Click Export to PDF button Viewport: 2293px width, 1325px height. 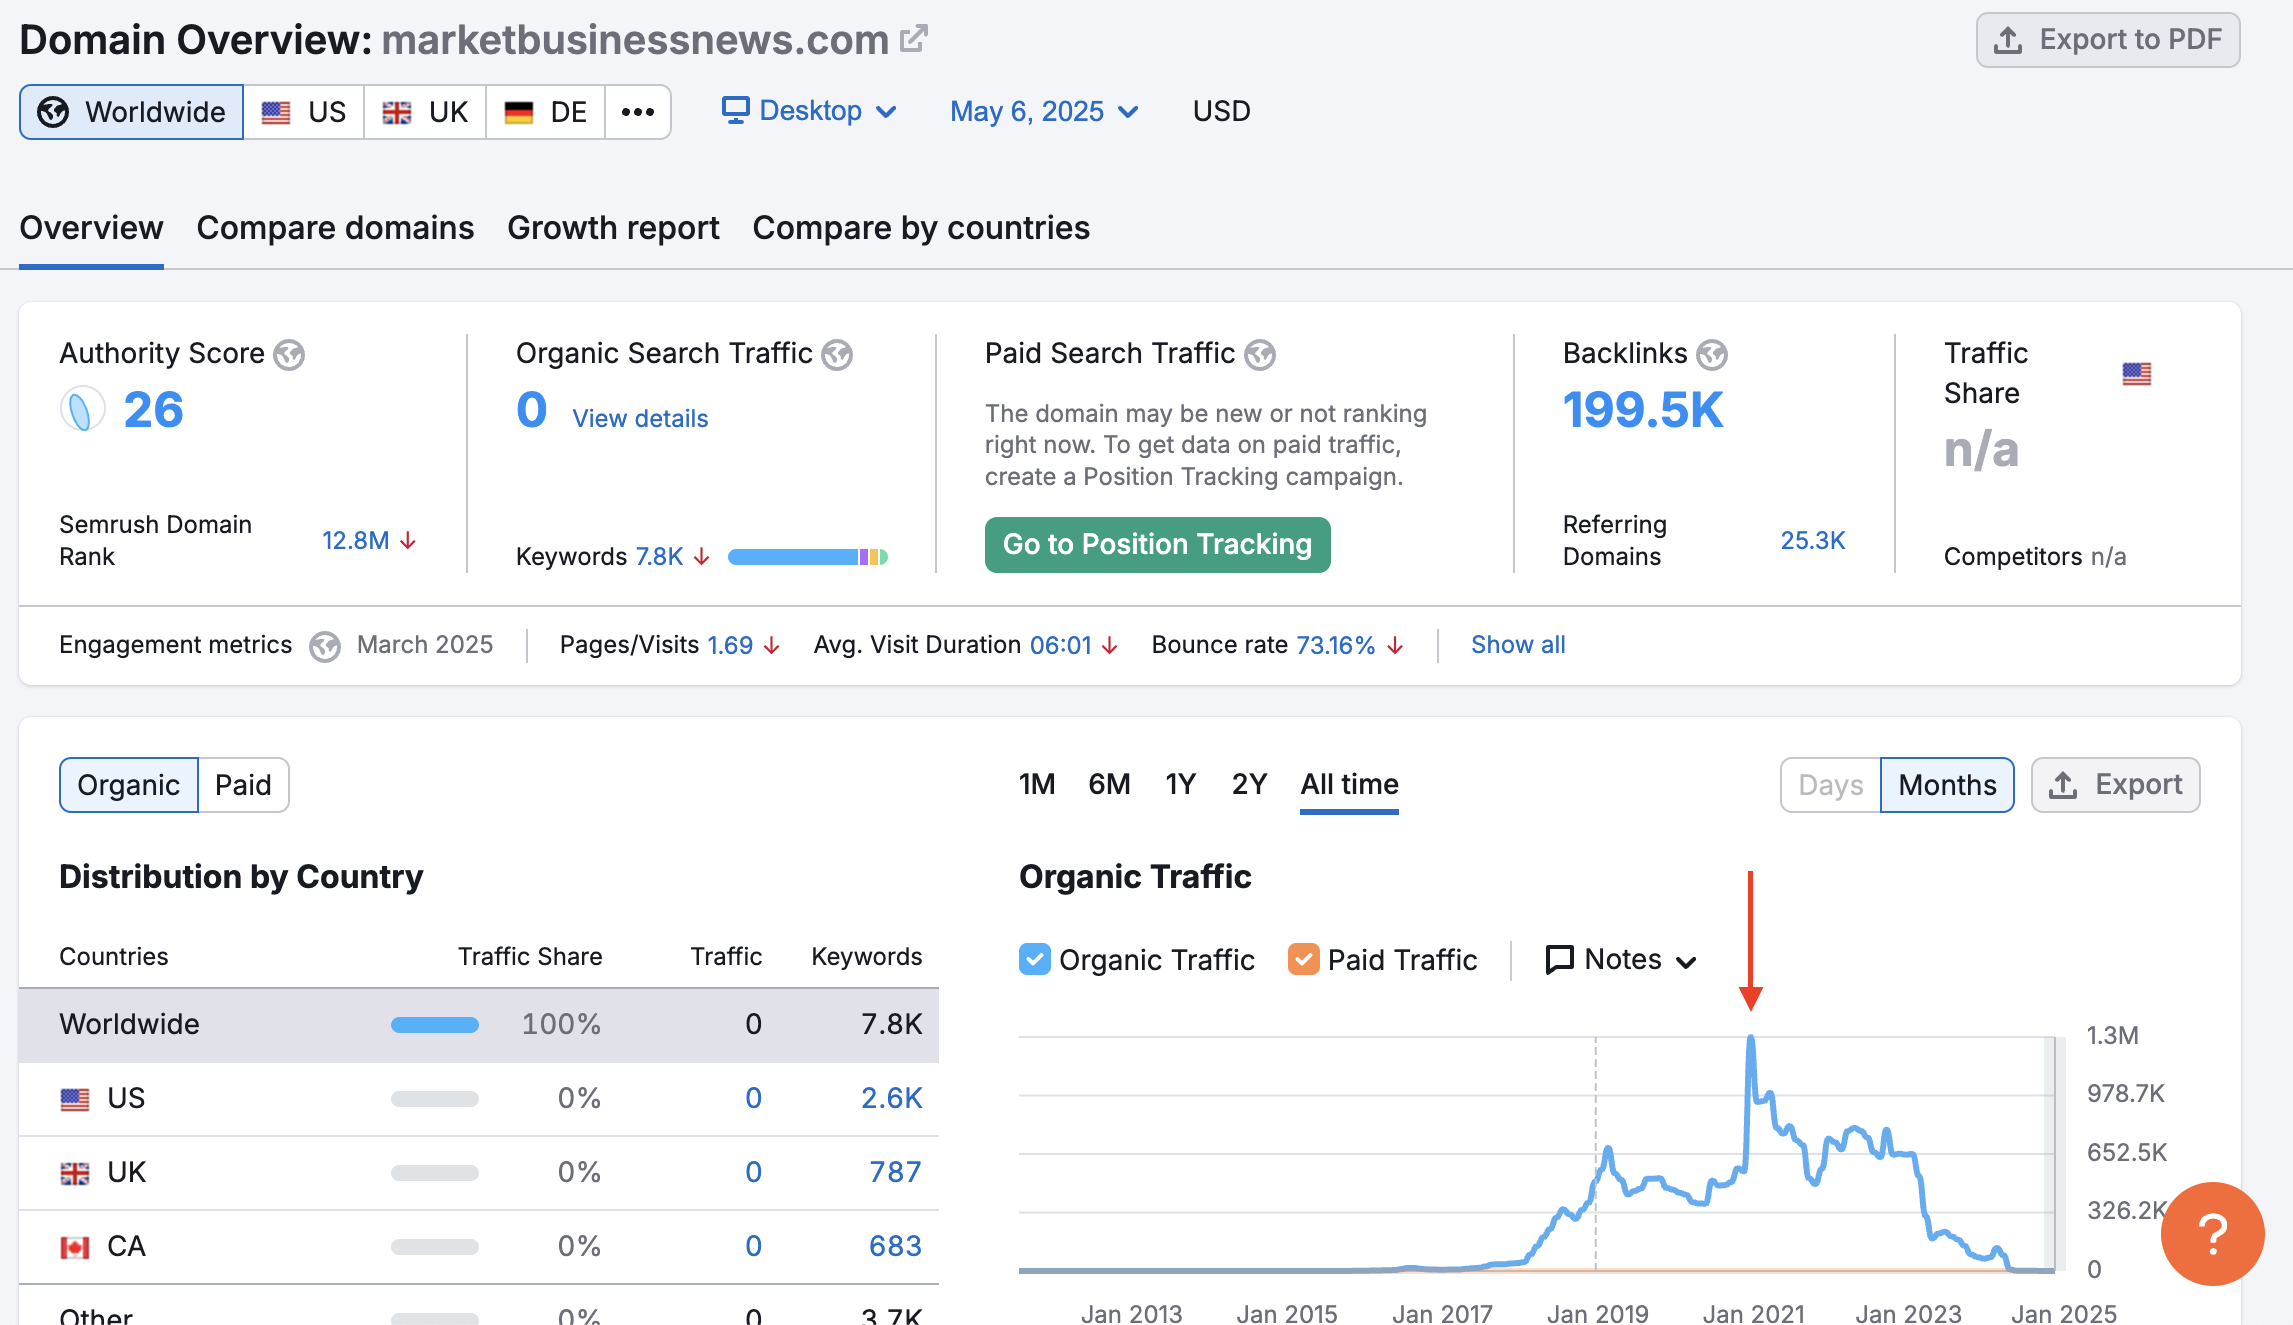2108,40
